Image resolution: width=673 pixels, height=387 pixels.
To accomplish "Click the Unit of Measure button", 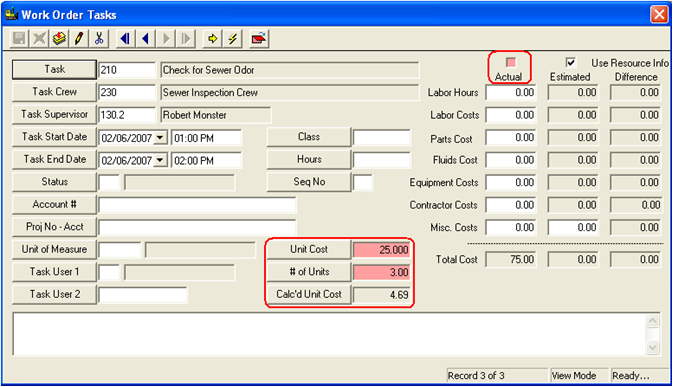I will [x=54, y=249].
